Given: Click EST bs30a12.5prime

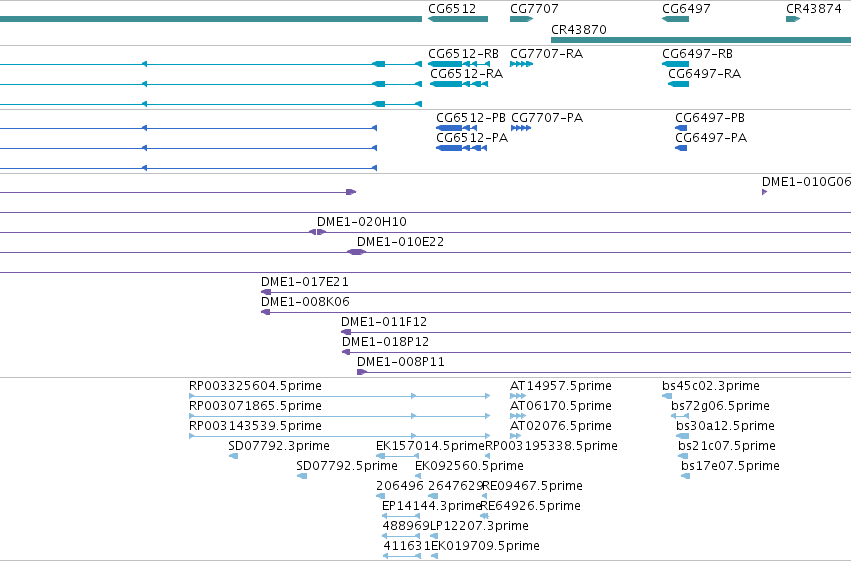Looking at the screenshot, I should click(725, 426).
